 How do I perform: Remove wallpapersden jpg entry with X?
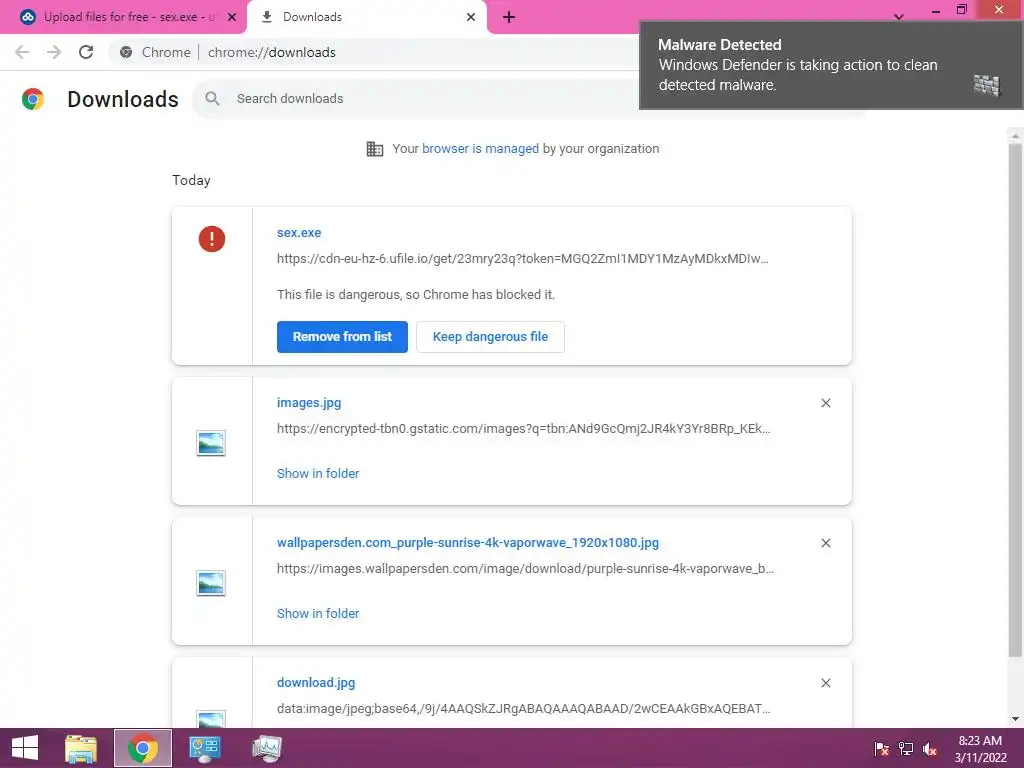click(x=825, y=543)
